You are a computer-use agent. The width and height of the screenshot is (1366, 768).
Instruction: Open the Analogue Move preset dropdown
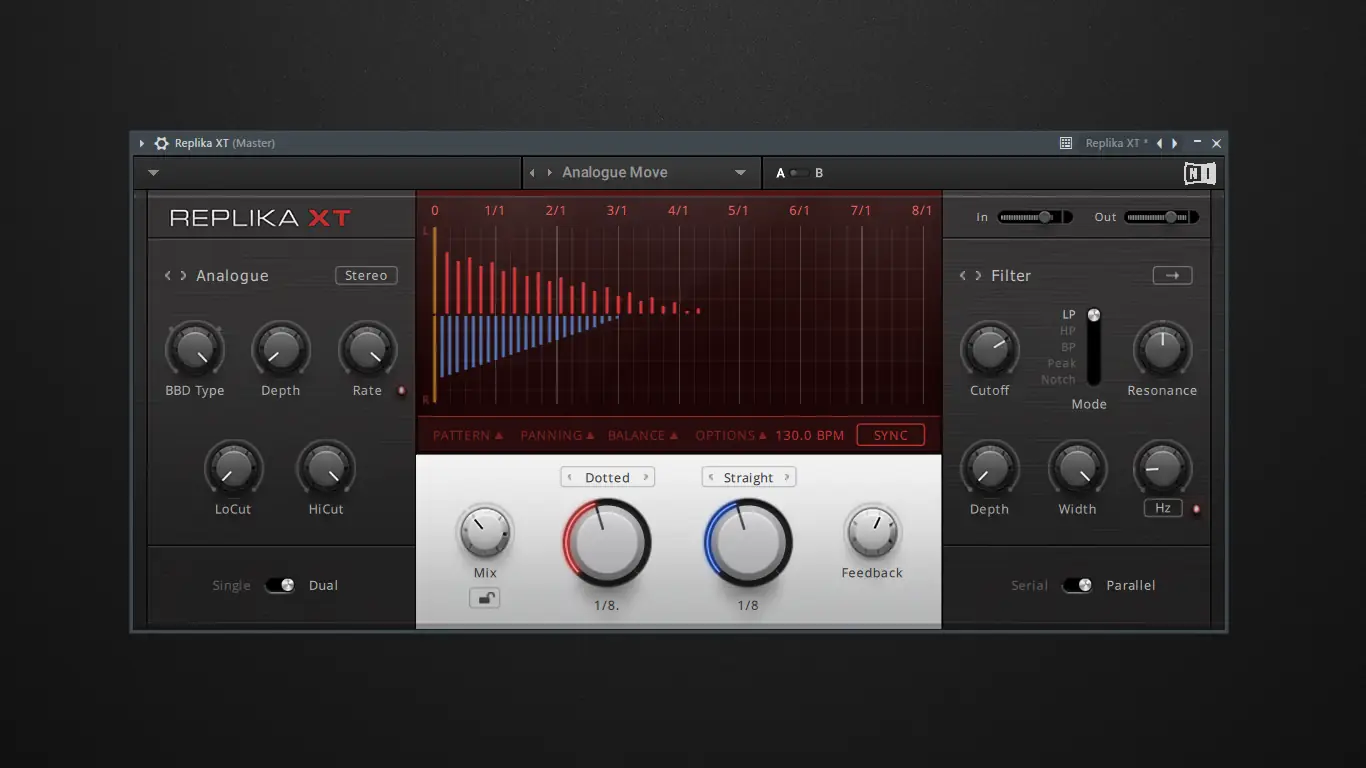coord(740,173)
